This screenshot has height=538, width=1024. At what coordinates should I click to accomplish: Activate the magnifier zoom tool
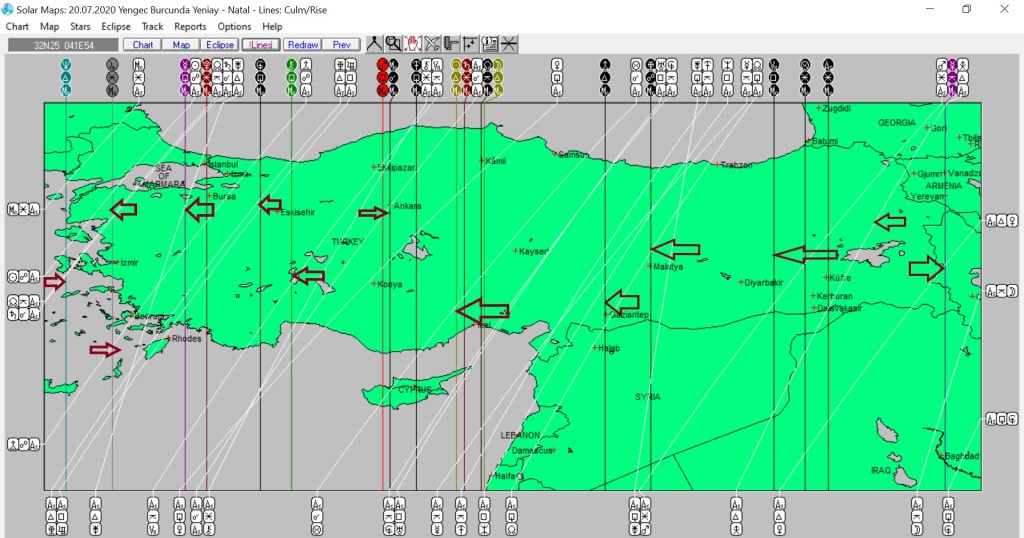tap(393, 44)
